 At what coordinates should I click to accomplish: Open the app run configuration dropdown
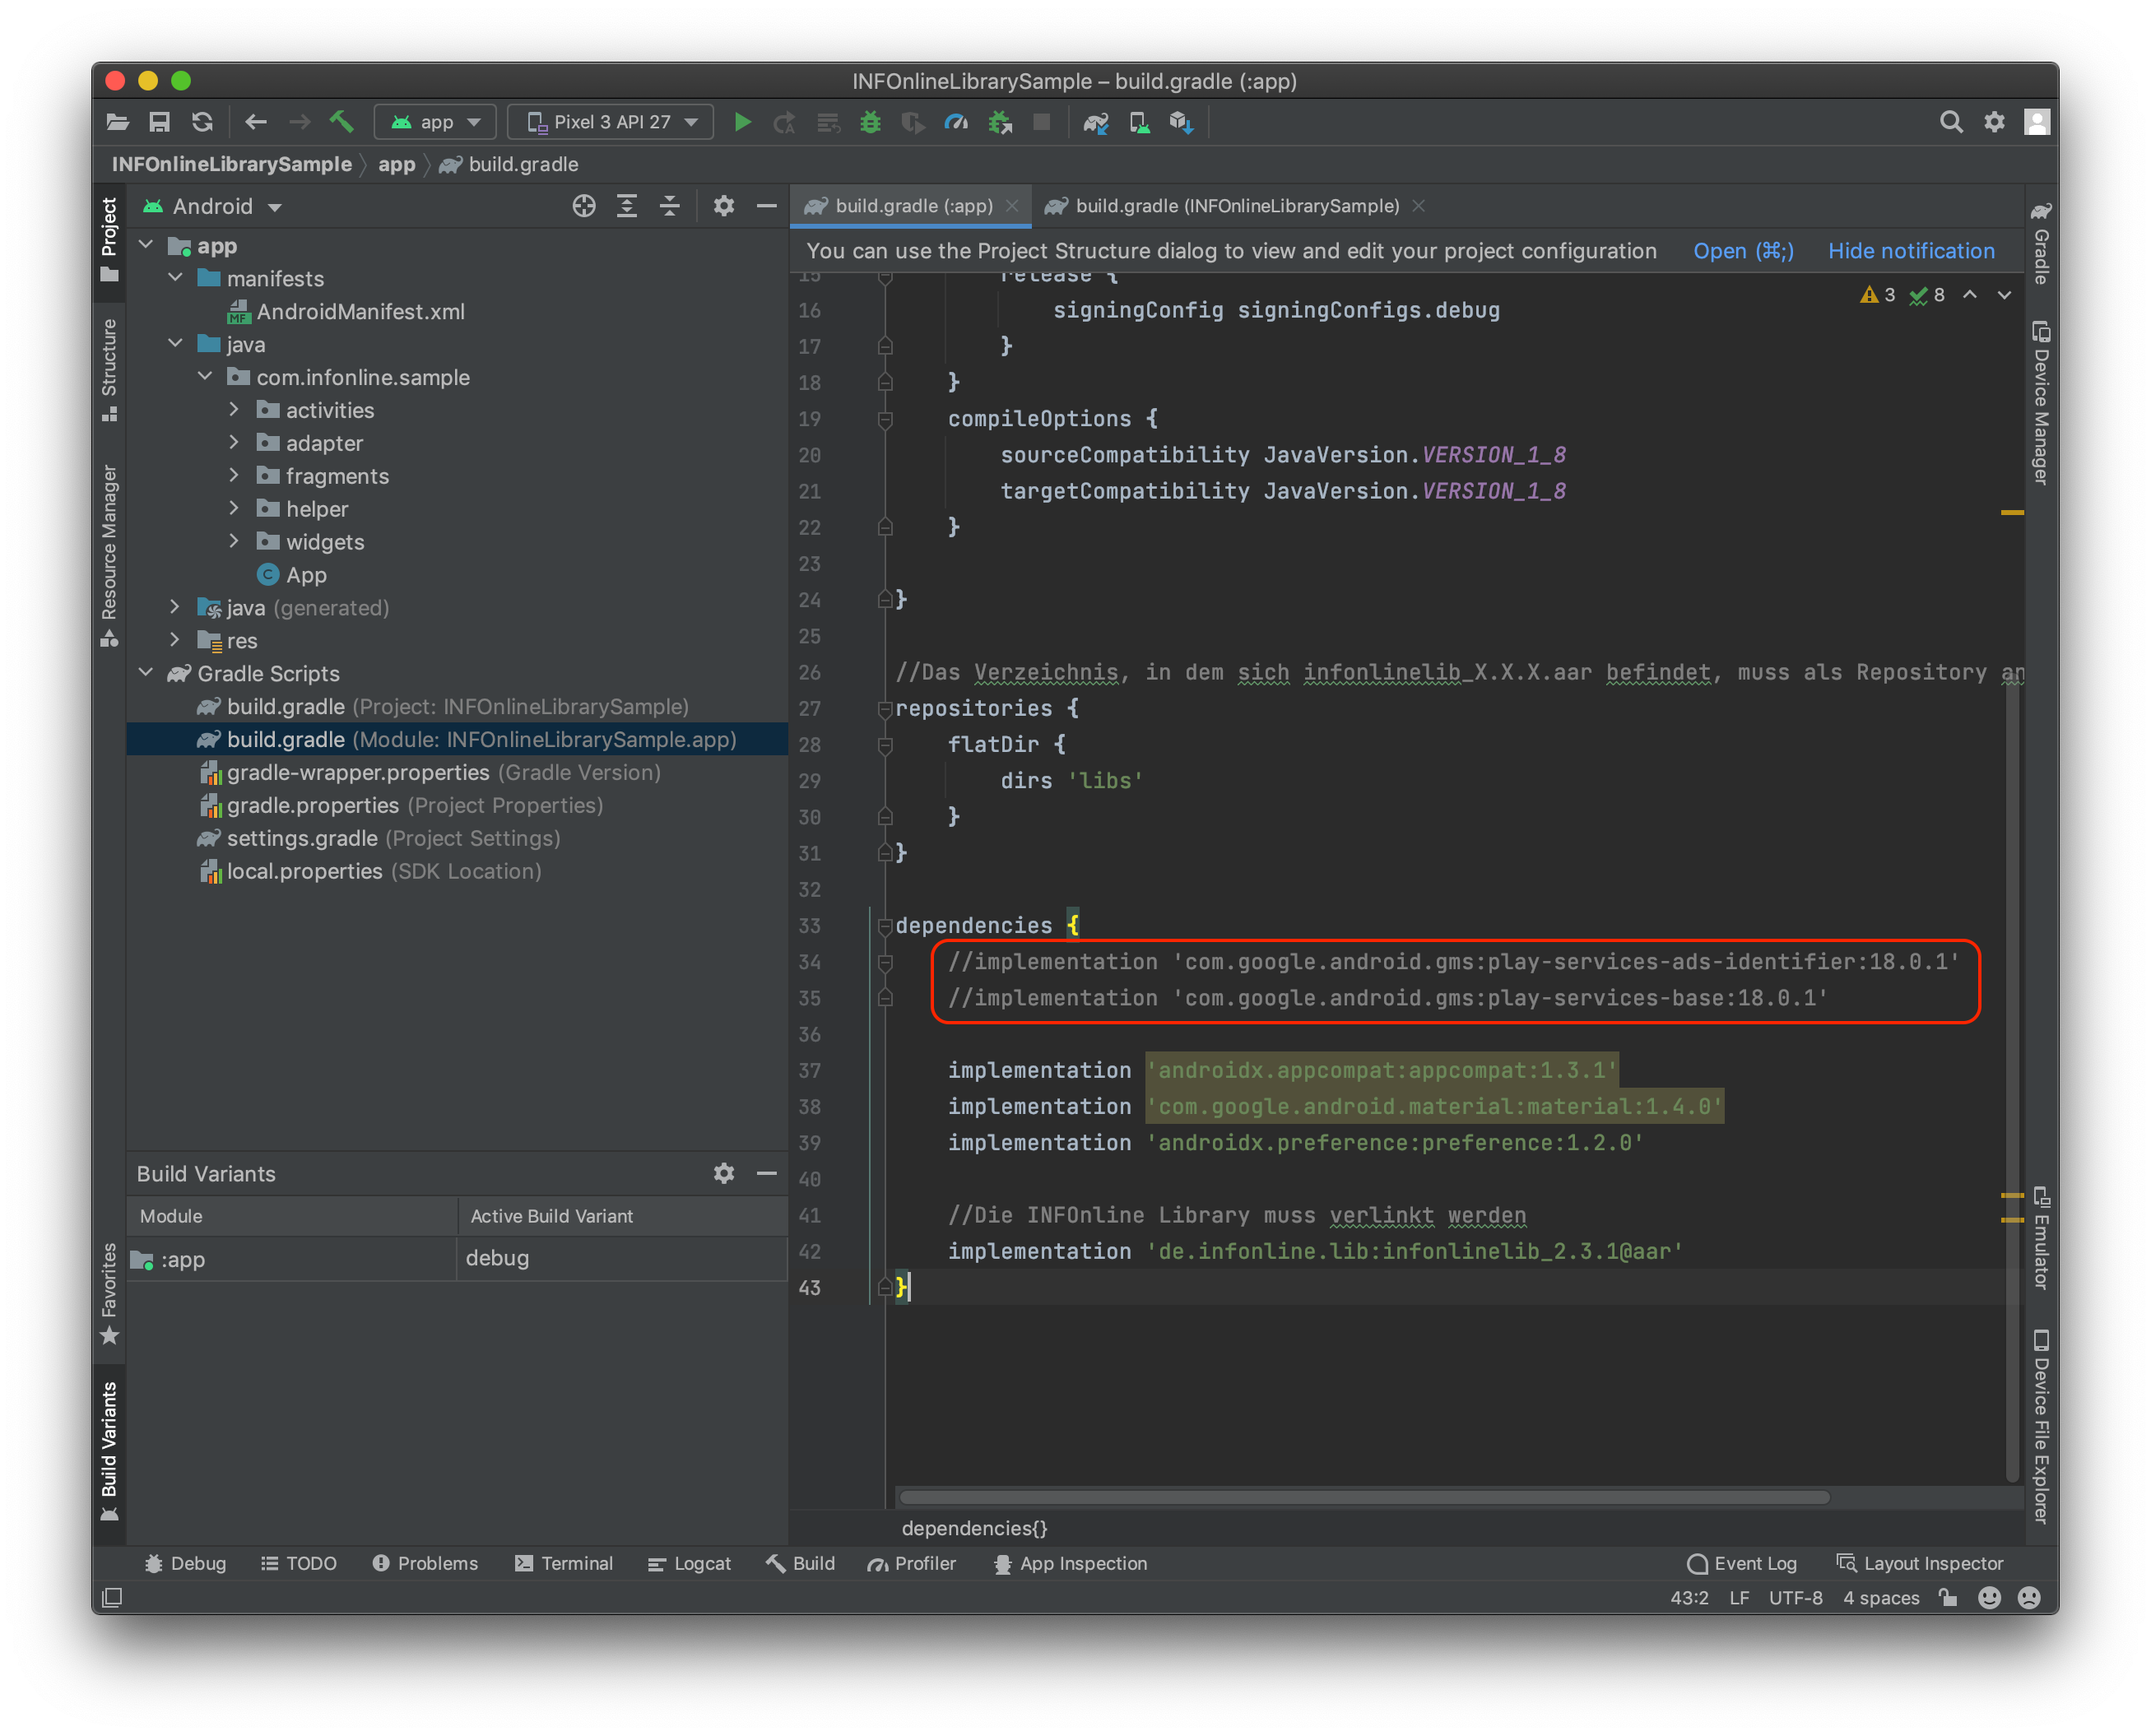pos(435,122)
